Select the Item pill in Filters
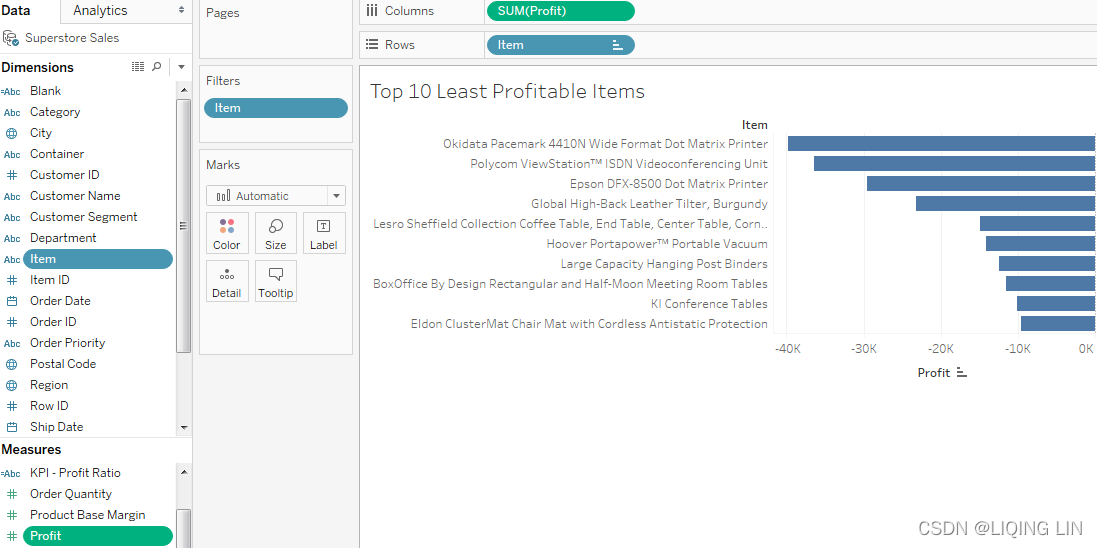This screenshot has height=548, width=1097. coord(276,108)
